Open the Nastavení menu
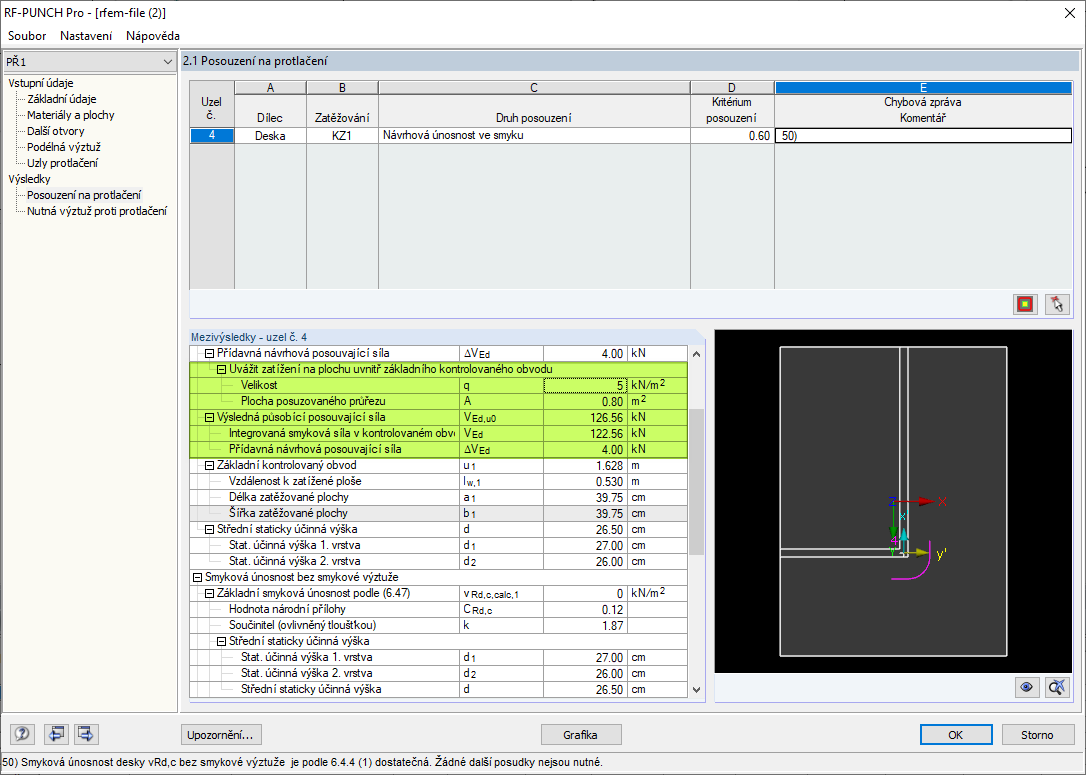The height and width of the screenshot is (775, 1086). [x=86, y=36]
